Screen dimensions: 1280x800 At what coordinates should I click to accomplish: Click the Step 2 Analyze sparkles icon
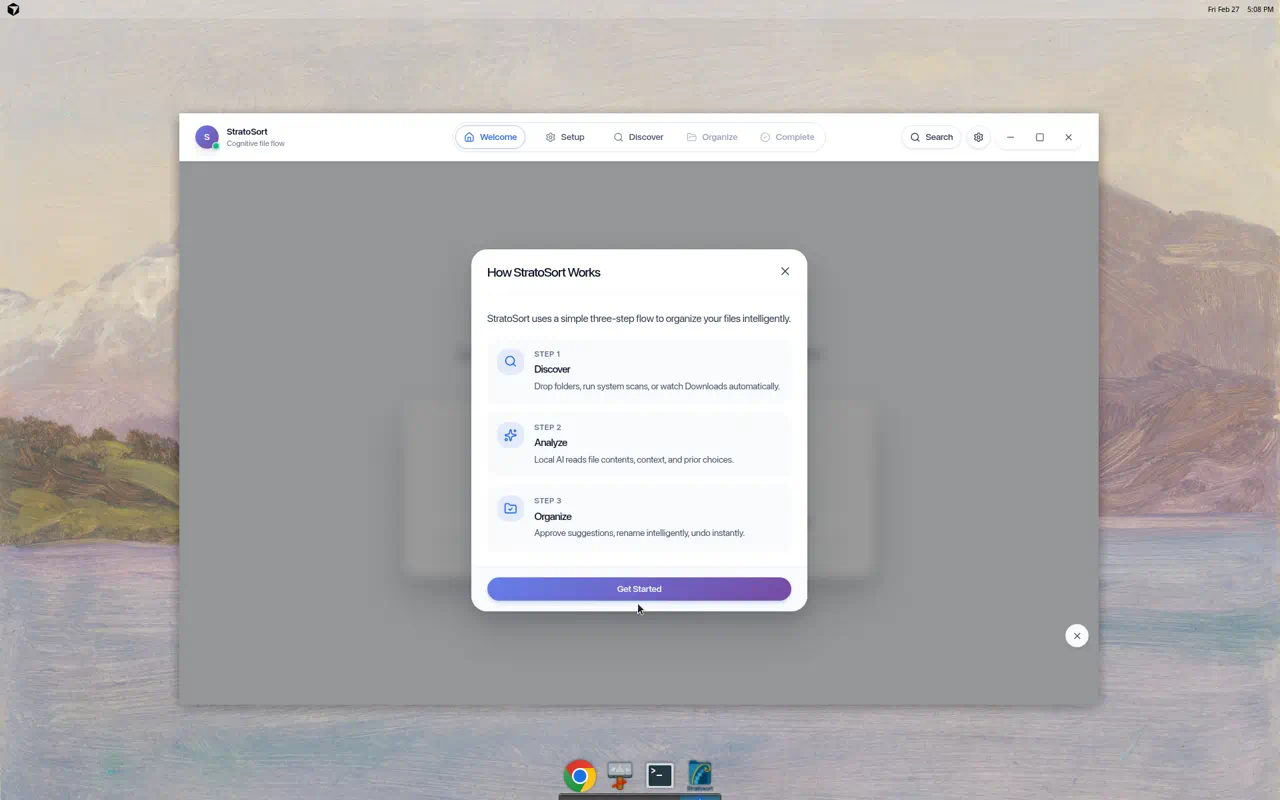pyautogui.click(x=510, y=435)
